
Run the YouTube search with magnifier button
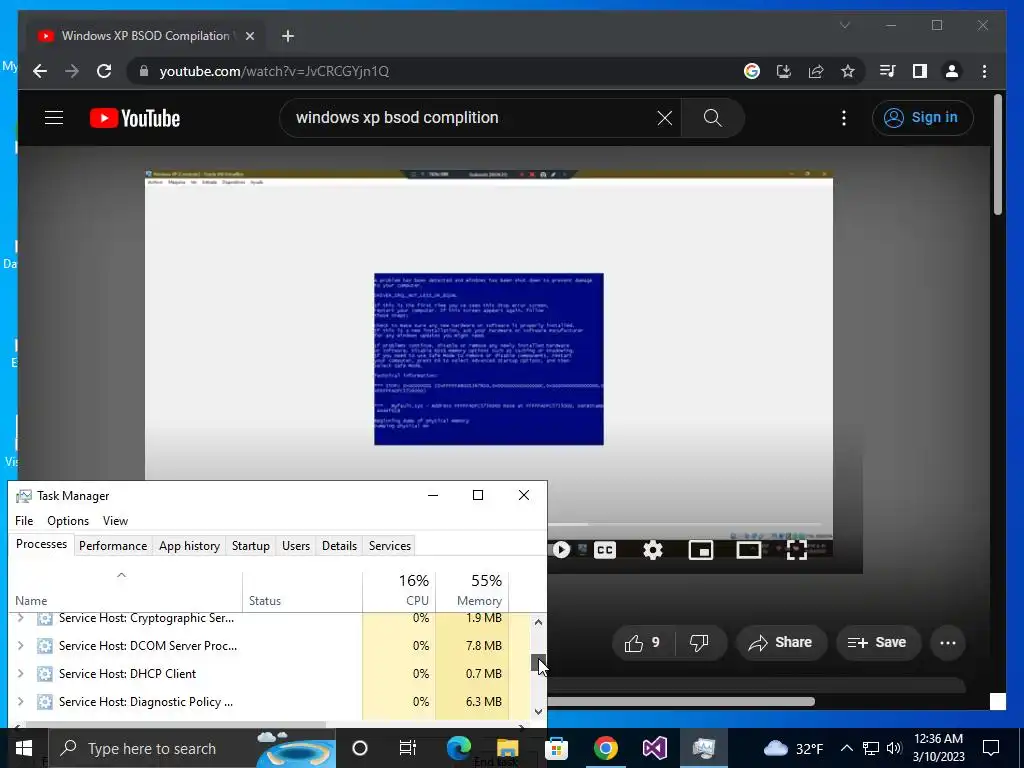coord(712,118)
